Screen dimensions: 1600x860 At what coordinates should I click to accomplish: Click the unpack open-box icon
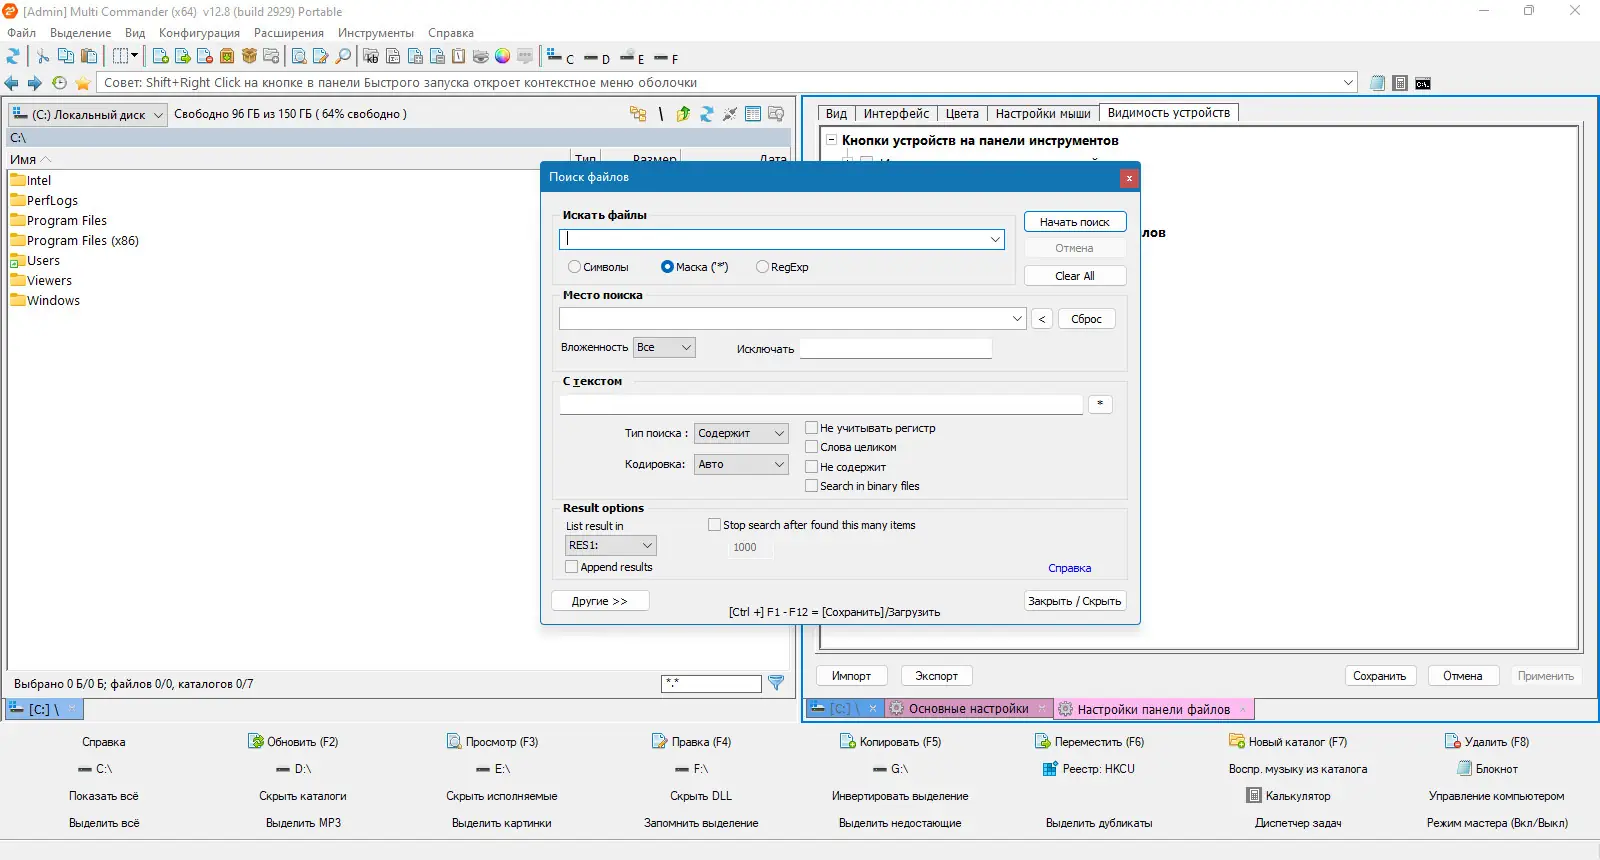pos(249,56)
